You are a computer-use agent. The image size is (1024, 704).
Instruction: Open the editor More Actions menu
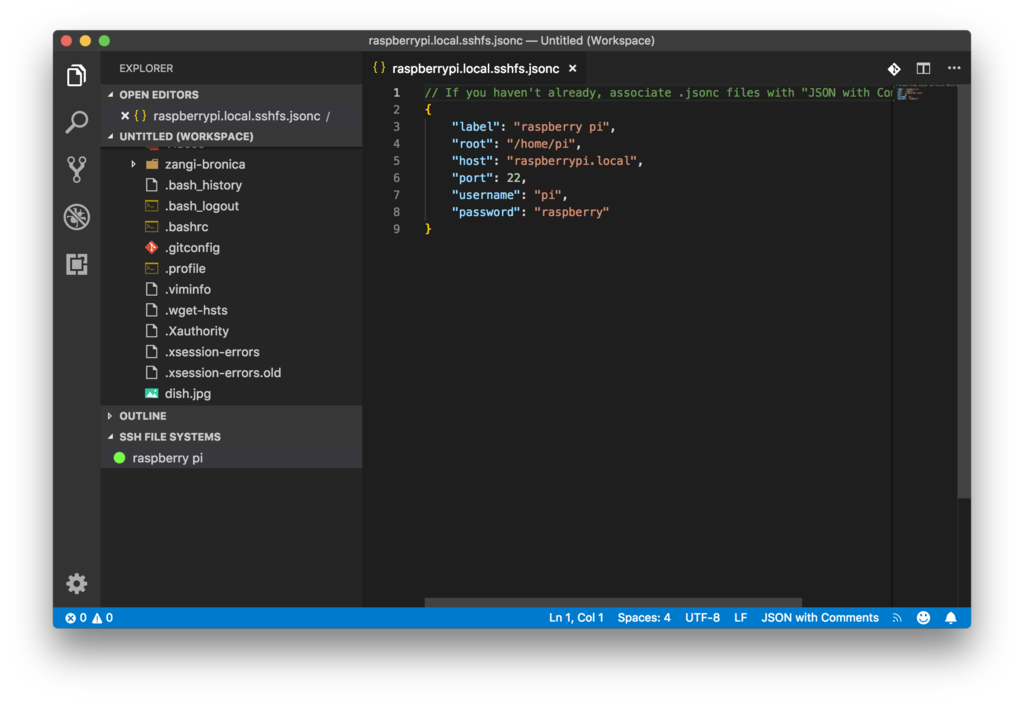point(954,68)
